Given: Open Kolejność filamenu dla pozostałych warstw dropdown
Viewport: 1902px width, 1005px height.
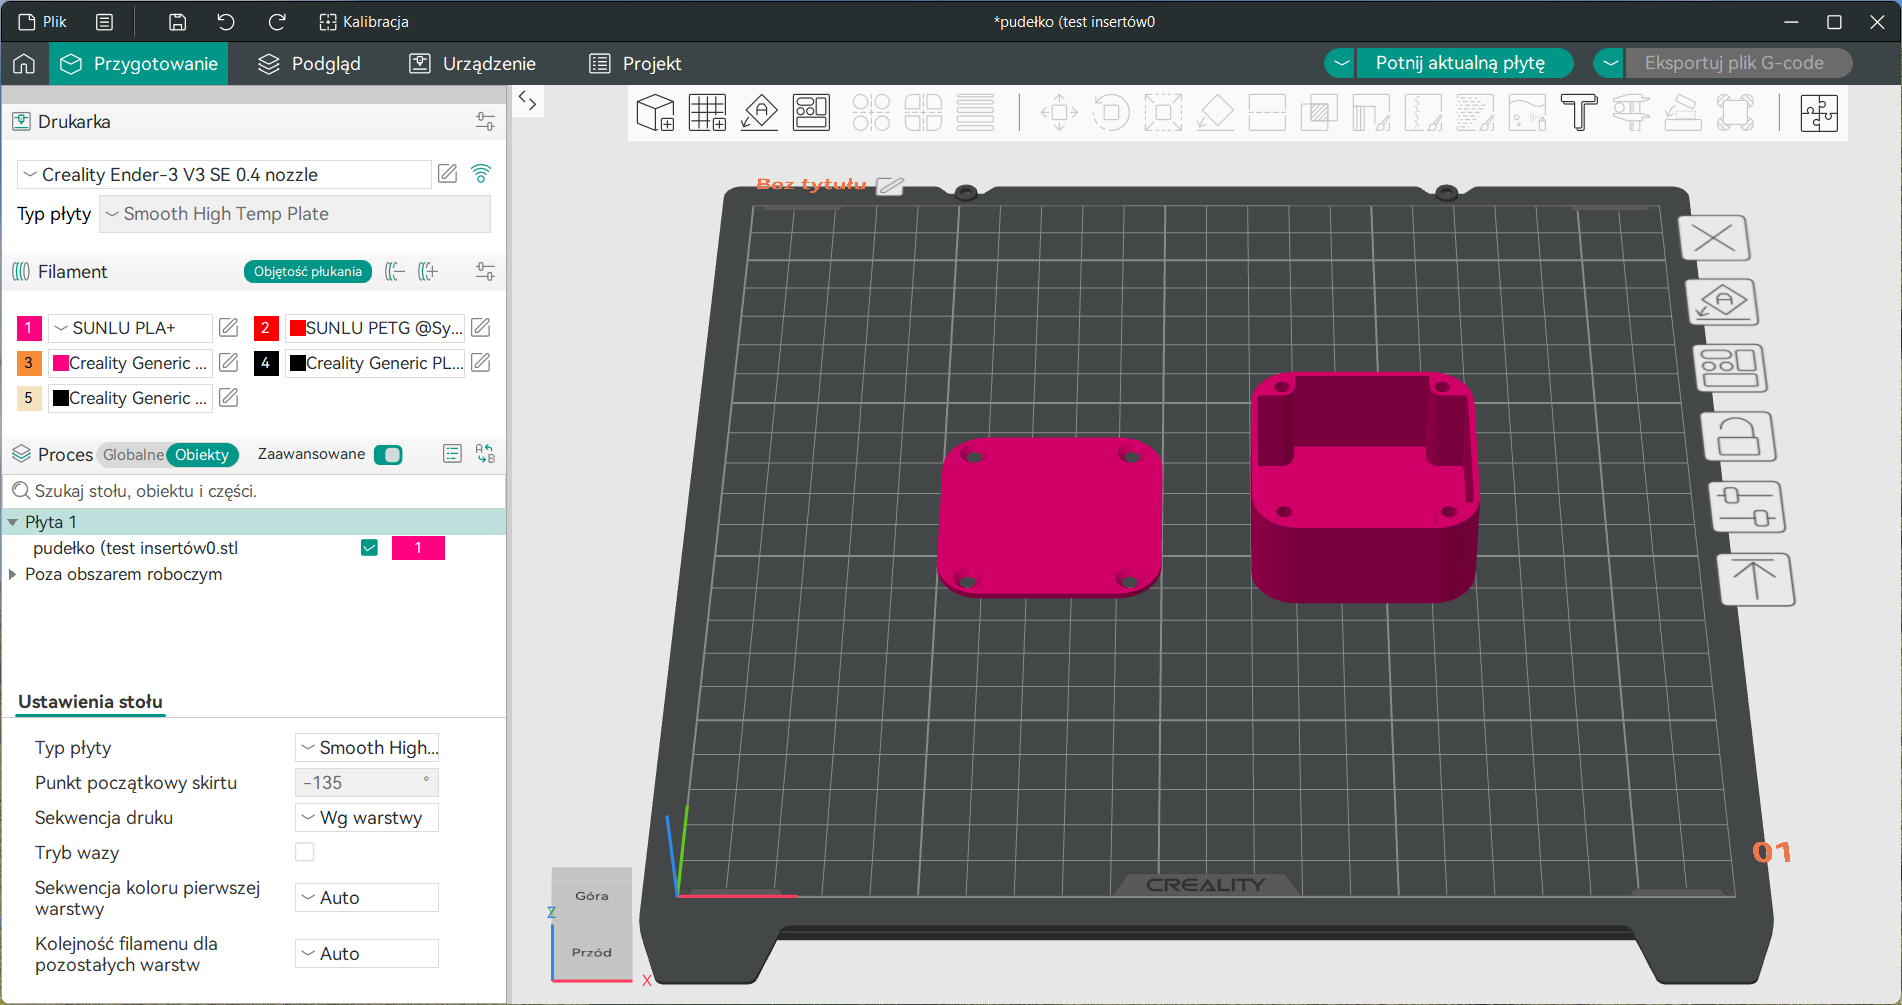Looking at the screenshot, I should click(367, 954).
